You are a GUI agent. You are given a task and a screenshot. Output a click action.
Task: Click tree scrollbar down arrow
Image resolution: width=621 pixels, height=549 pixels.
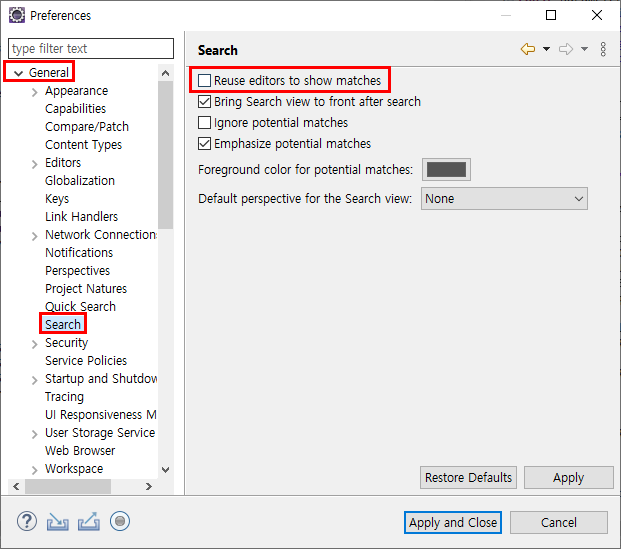point(166,470)
